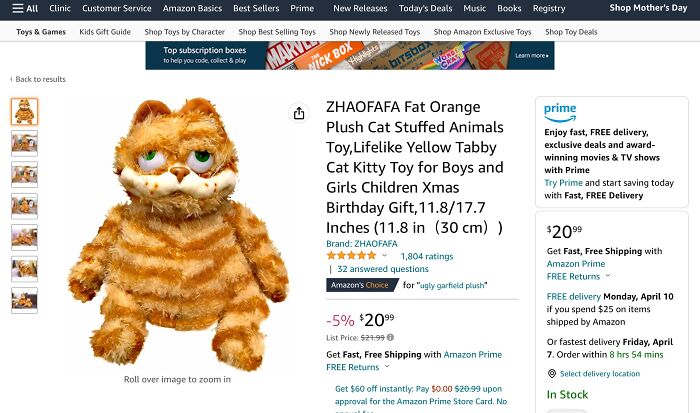Expand FREE Returns under the price
The image size is (700, 413).
coord(387,366)
